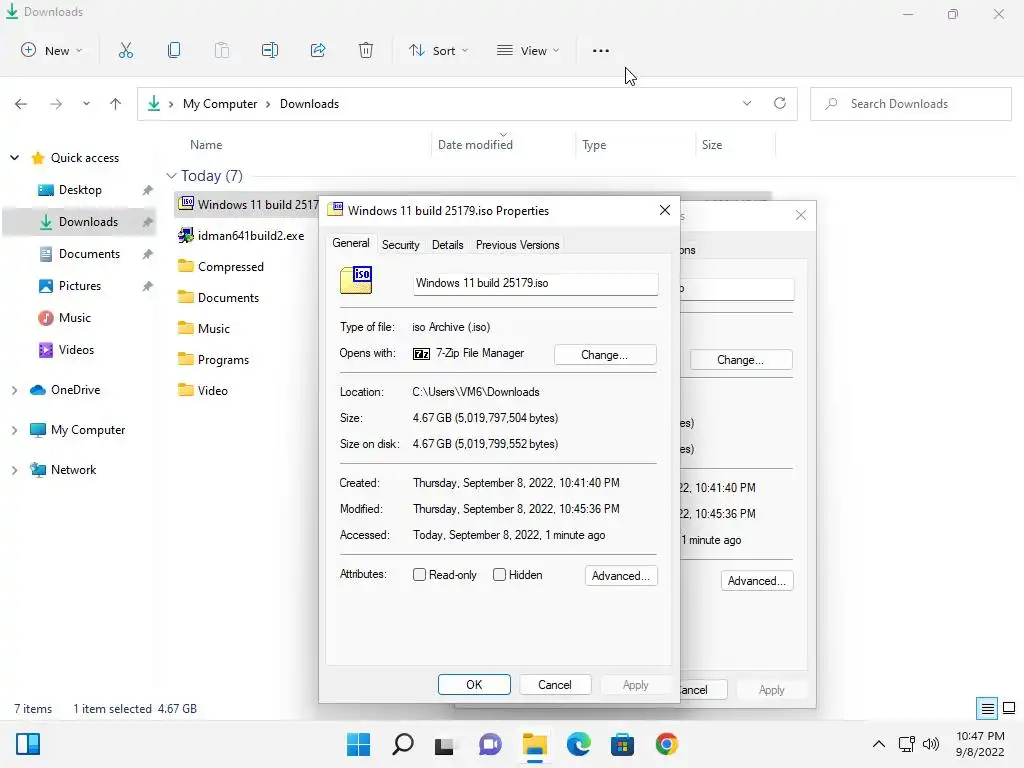Enable the Read-only attribute checkbox

click(419, 575)
